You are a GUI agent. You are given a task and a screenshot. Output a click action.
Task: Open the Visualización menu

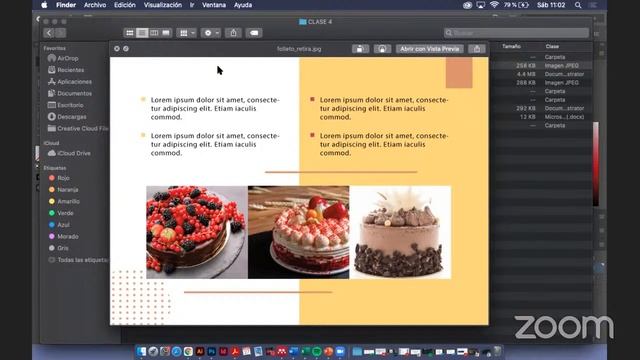click(x=162, y=5)
